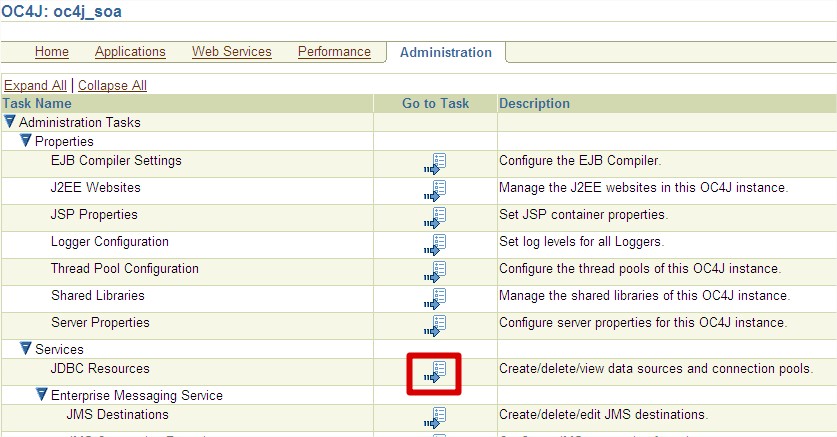Click the JSP Properties go-to-task icon
The image size is (837, 437).
tap(435, 218)
